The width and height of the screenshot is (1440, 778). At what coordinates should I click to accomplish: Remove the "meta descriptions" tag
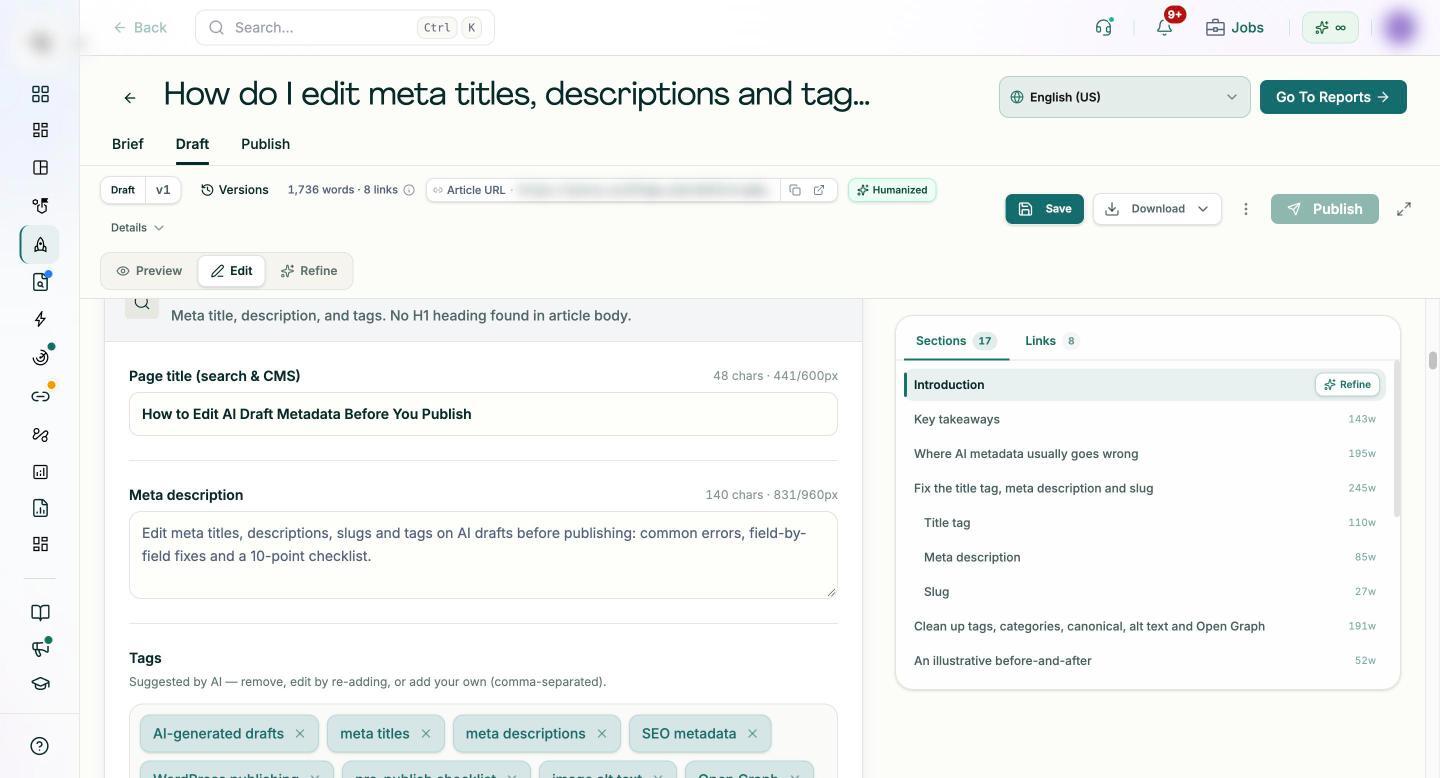coord(602,734)
